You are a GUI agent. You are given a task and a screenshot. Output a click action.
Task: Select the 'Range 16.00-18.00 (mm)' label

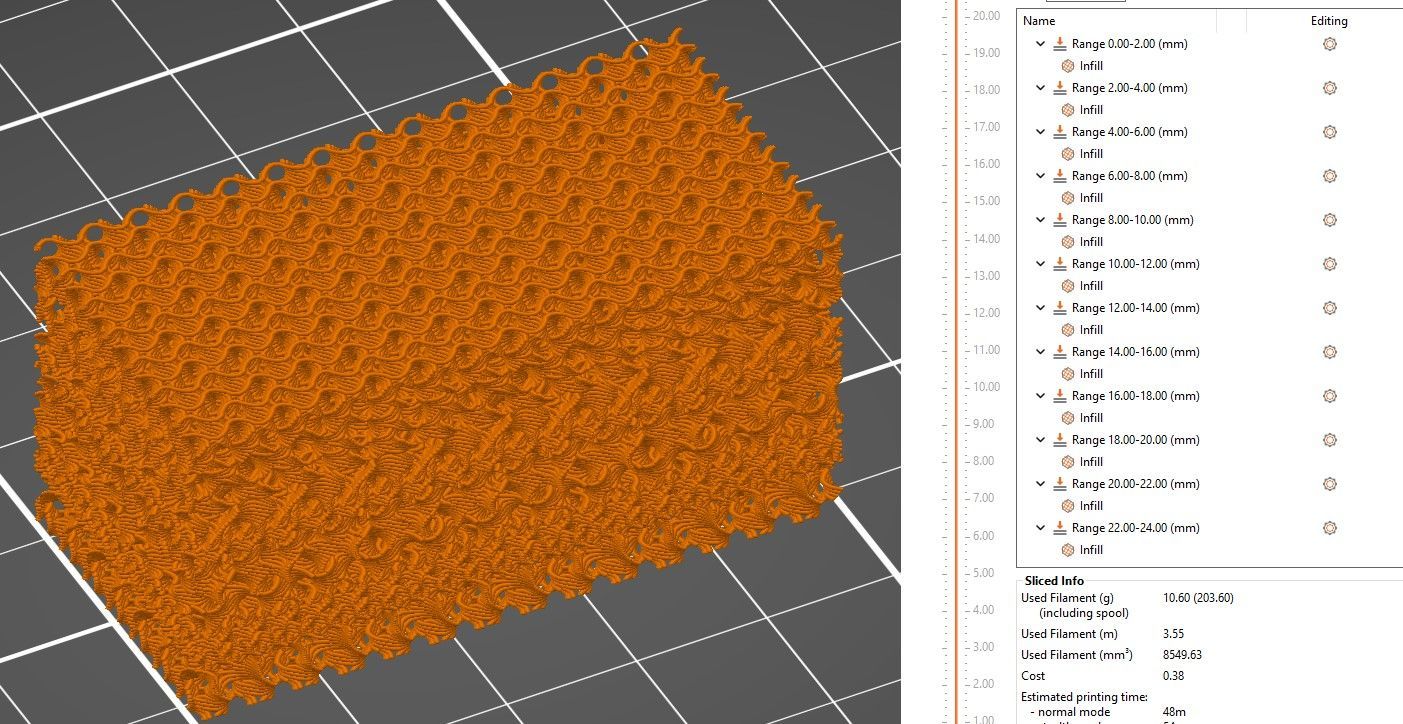(1136, 396)
